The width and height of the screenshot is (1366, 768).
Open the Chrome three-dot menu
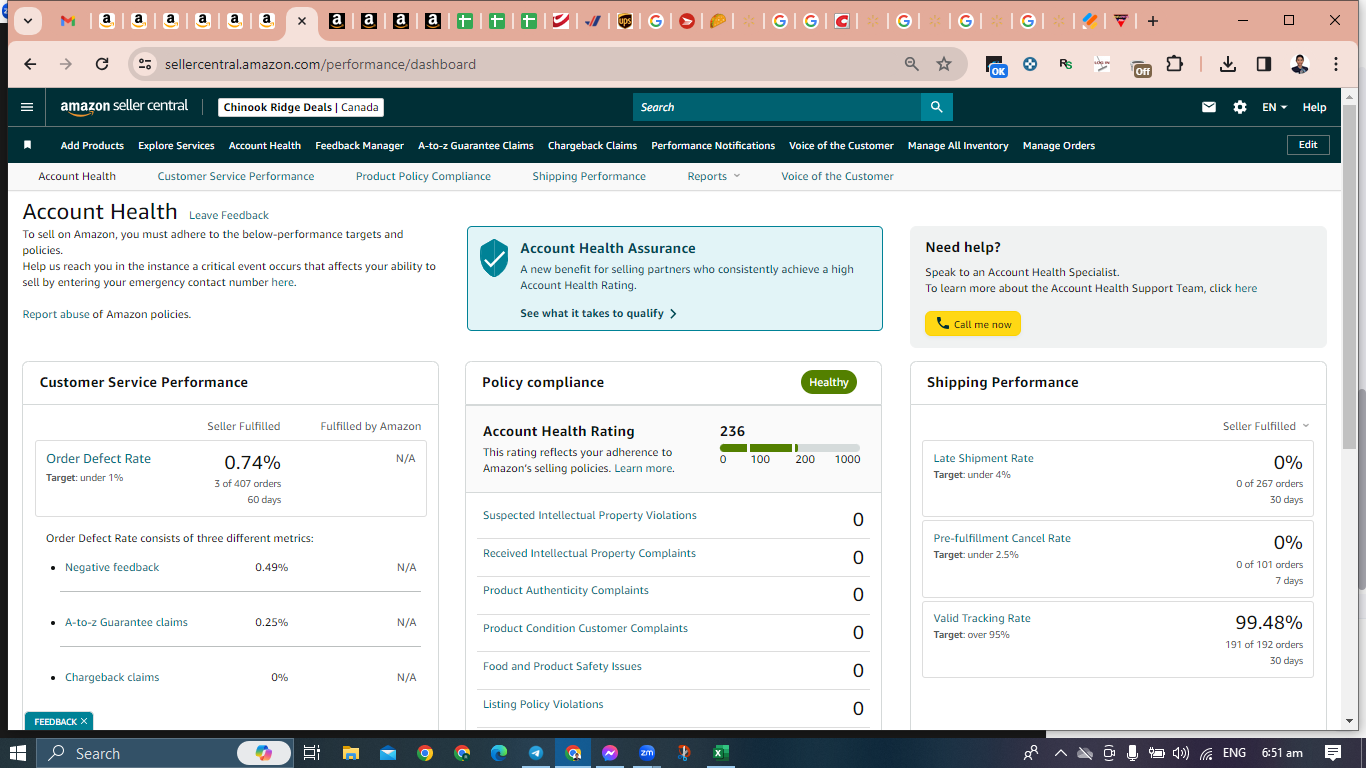click(x=1336, y=64)
